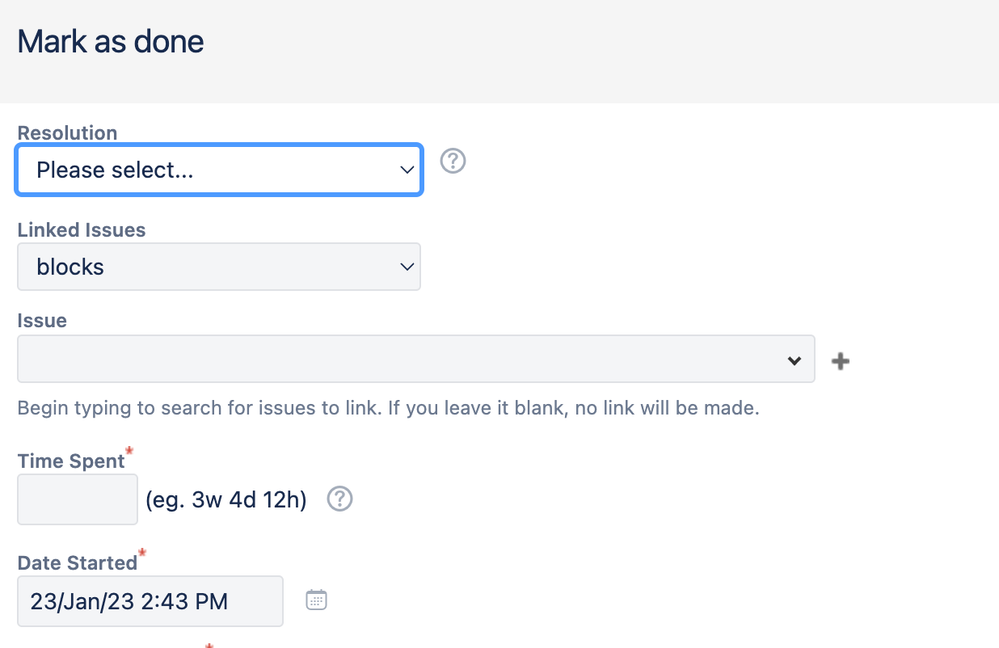The image size is (999, 648).
Task: Click the Please select placeholder text
Action: 111,170
